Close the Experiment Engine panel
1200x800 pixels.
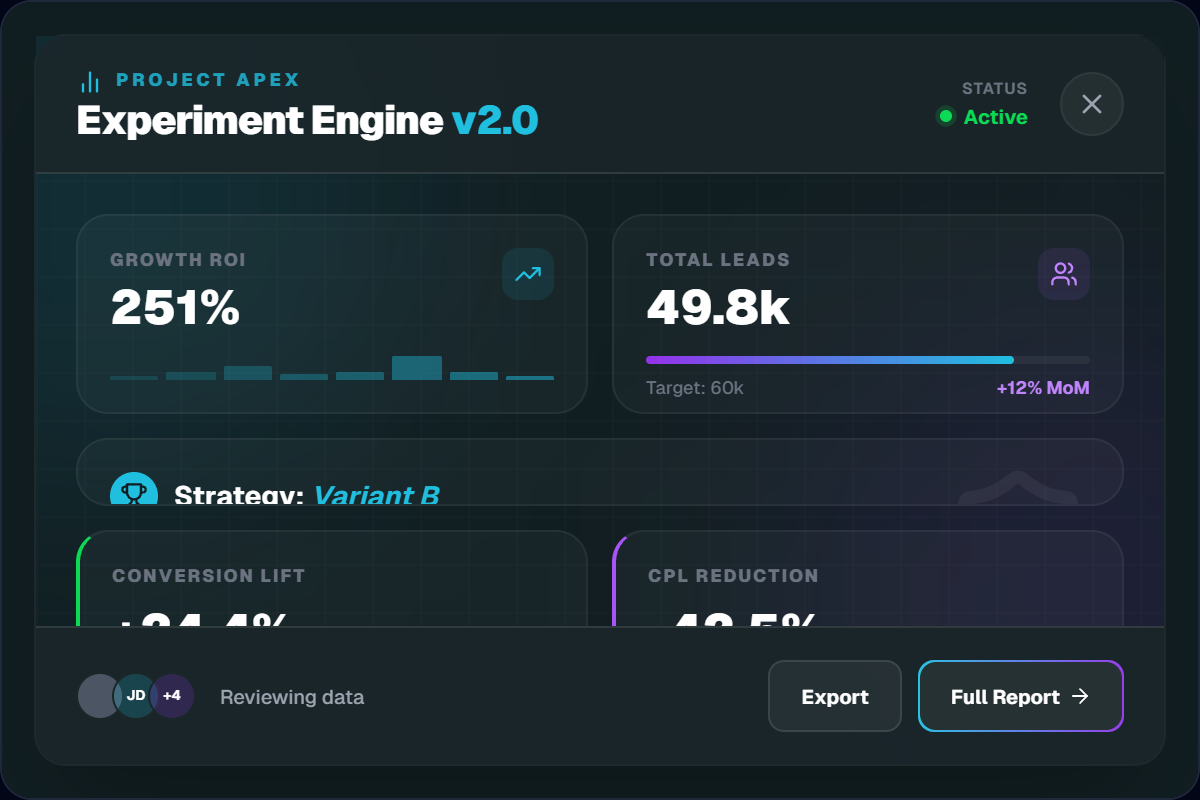point(1091,104)
